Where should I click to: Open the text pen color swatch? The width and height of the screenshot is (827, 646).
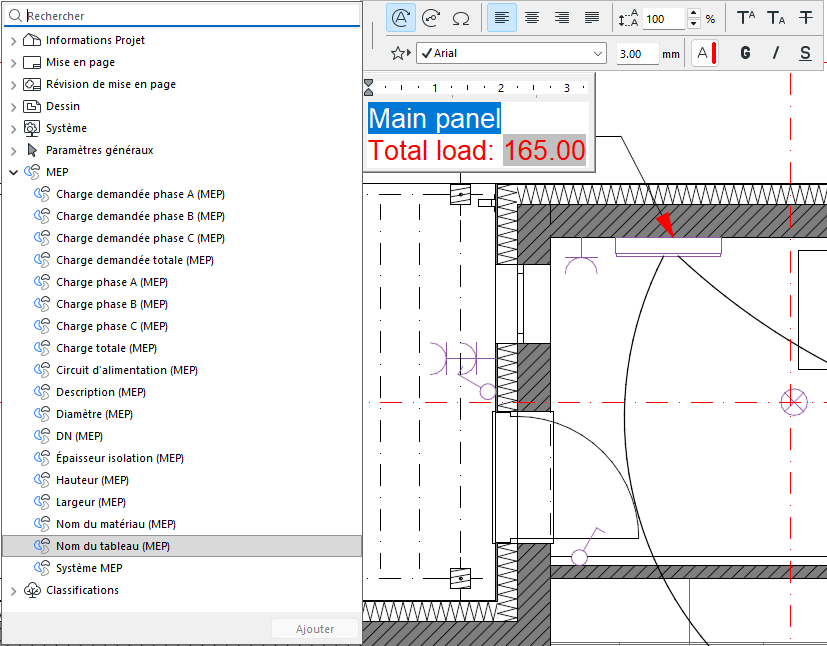tap(705, 53)
